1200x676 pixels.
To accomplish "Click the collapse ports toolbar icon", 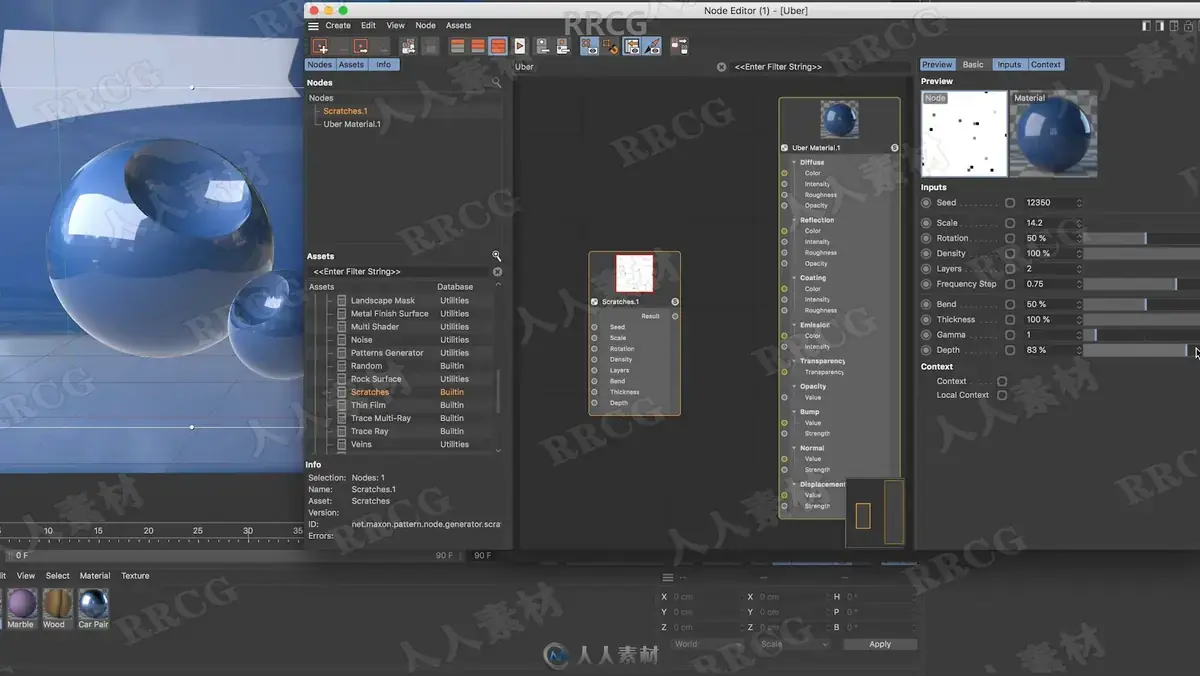I will click(x=542, y=46).
